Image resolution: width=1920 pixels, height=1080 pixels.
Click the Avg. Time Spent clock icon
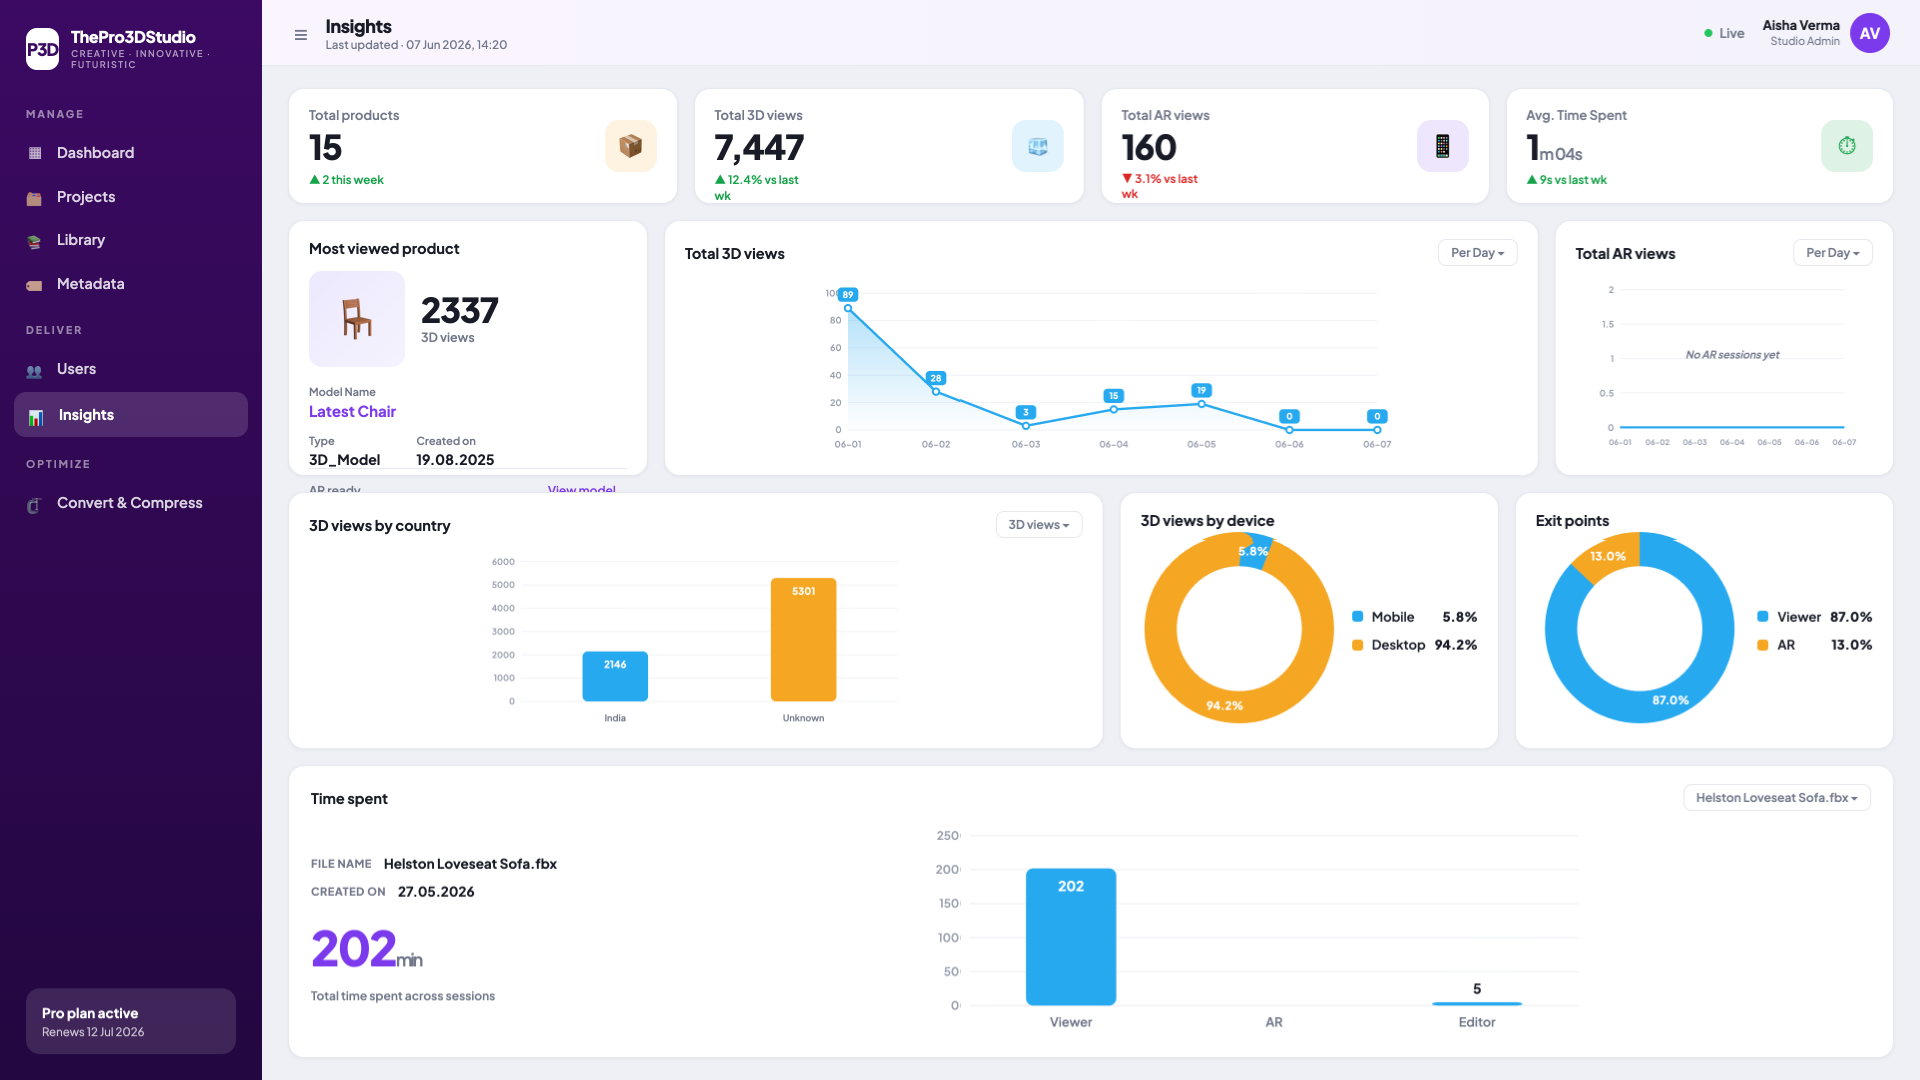click(1847, 146)
